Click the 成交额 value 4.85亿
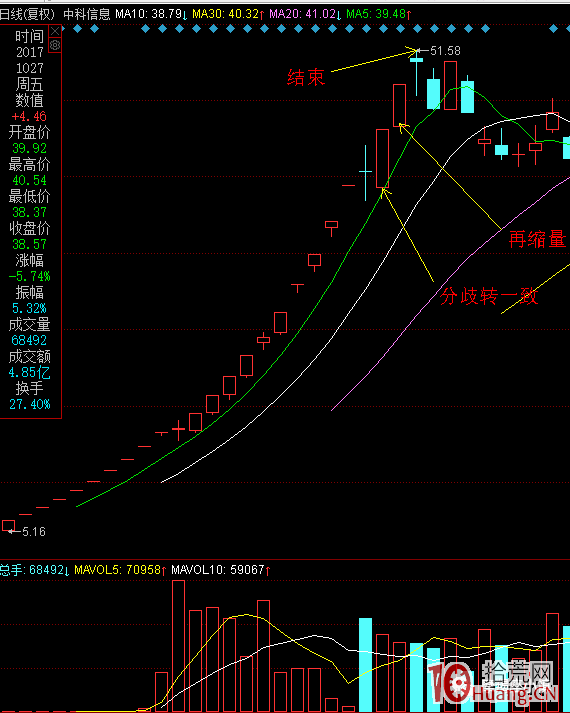The width and height of the screenshot is (570, 713). coord(30,372)
